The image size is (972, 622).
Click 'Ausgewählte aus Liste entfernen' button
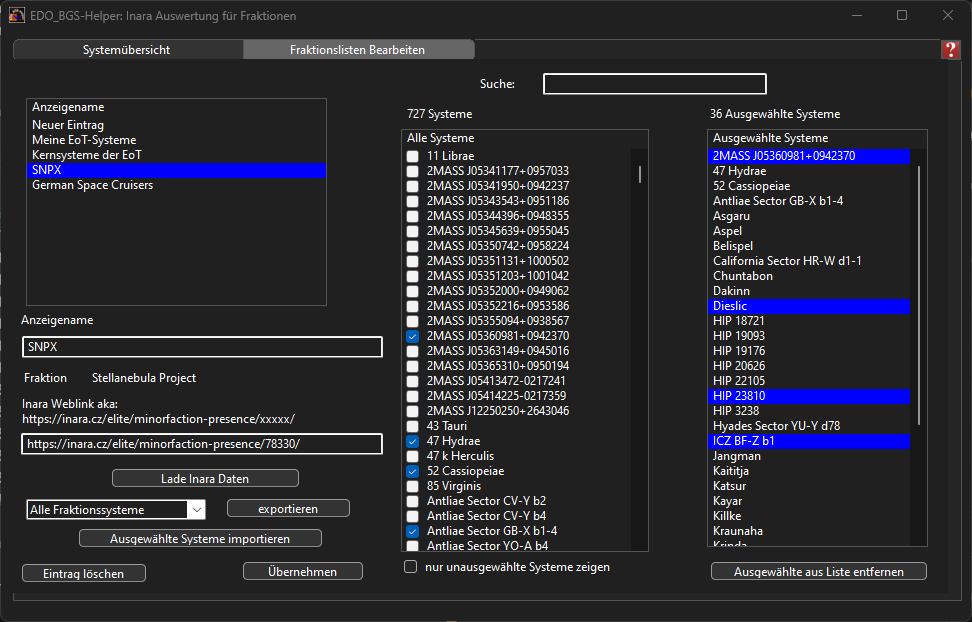(x=818, y=572)
